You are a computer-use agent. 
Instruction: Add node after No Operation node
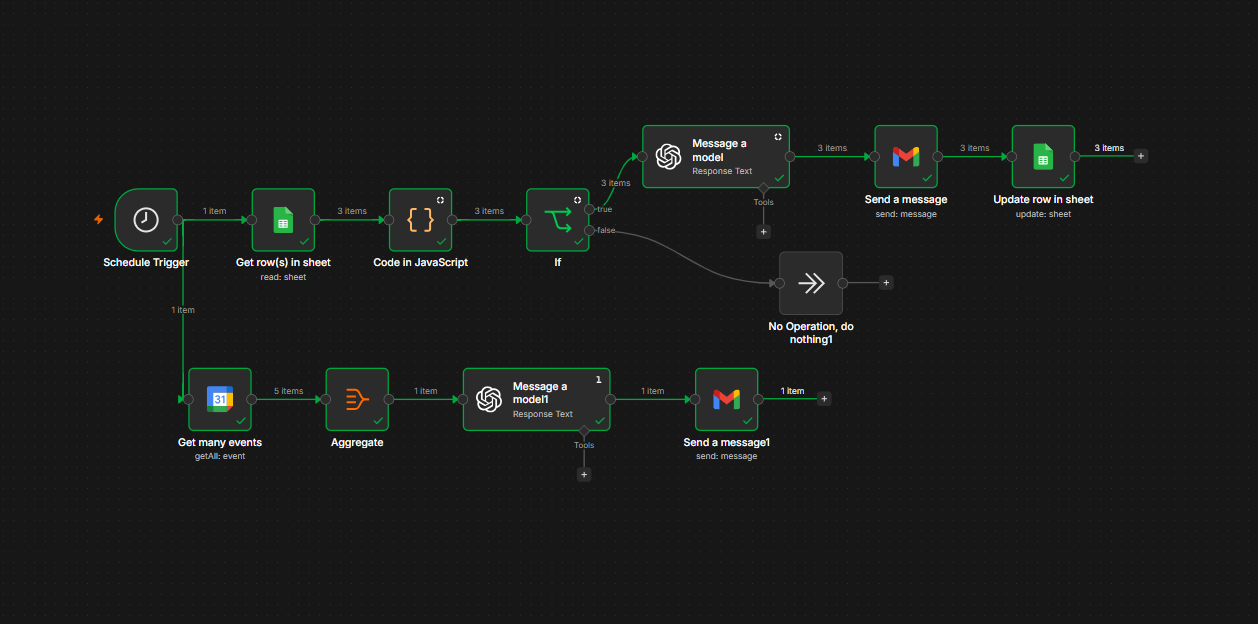point(886,283)
